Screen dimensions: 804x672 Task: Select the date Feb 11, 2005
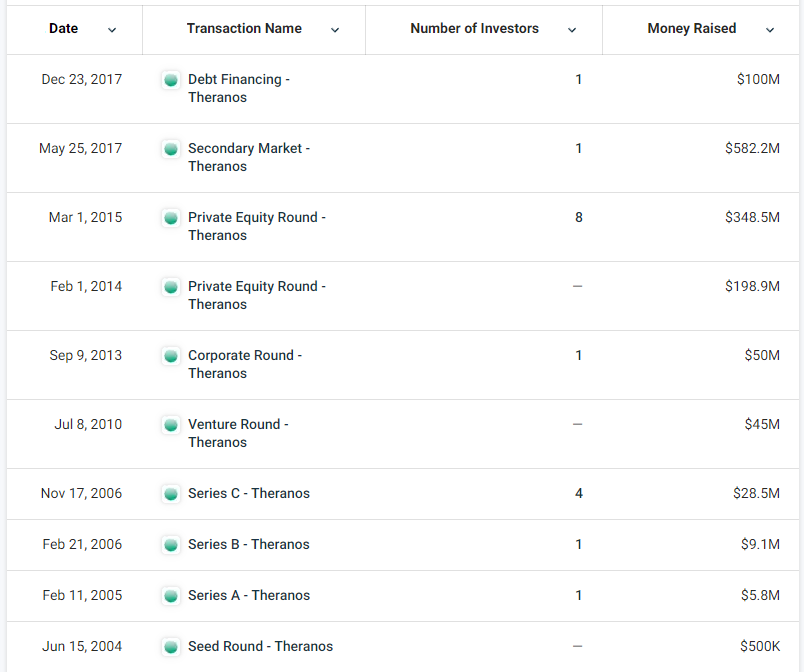click(82, 595)
